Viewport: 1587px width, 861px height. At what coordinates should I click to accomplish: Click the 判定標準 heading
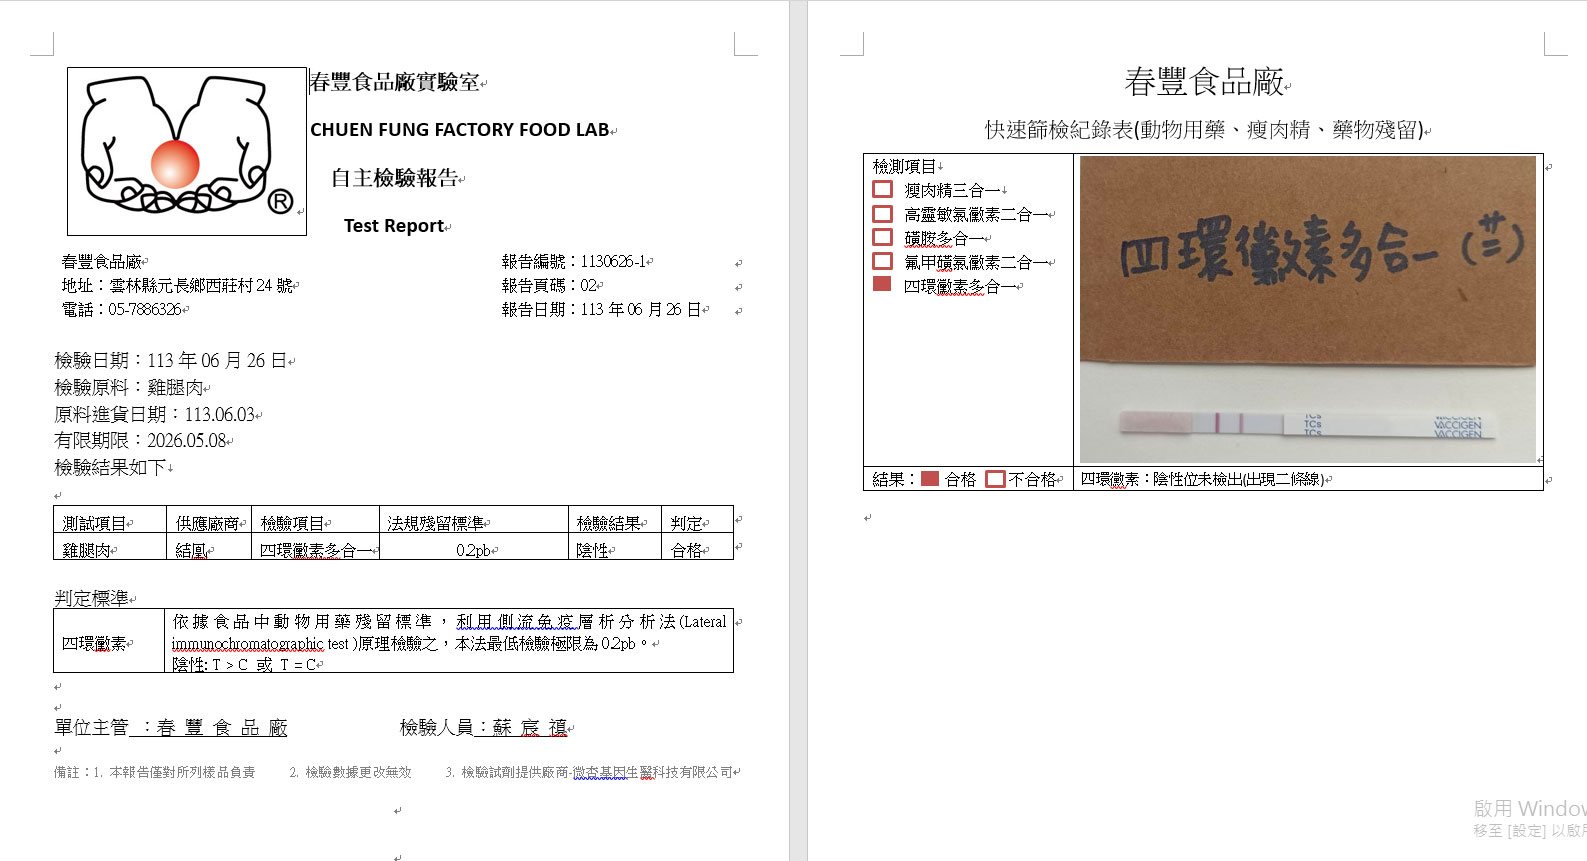click(91, 599)
